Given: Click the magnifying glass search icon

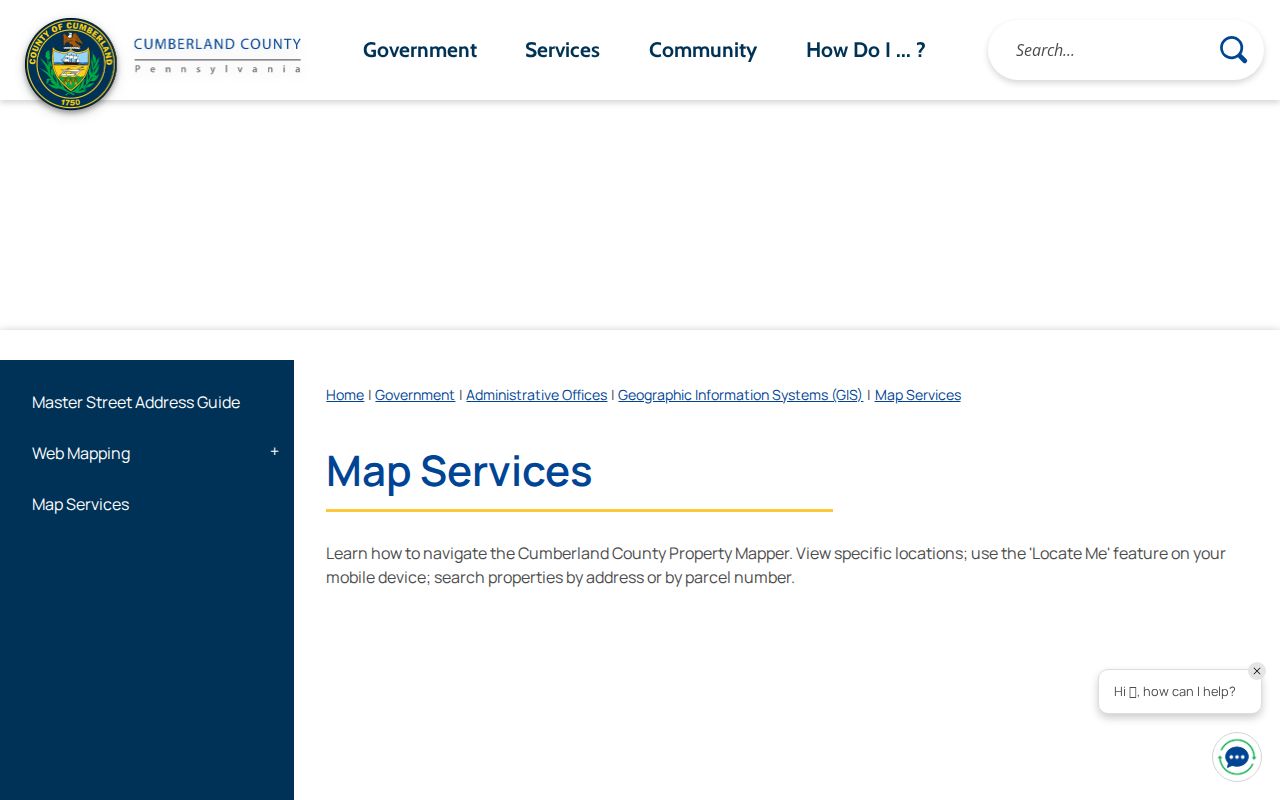Looking at the screenshot, I should tap(1233, 50).
